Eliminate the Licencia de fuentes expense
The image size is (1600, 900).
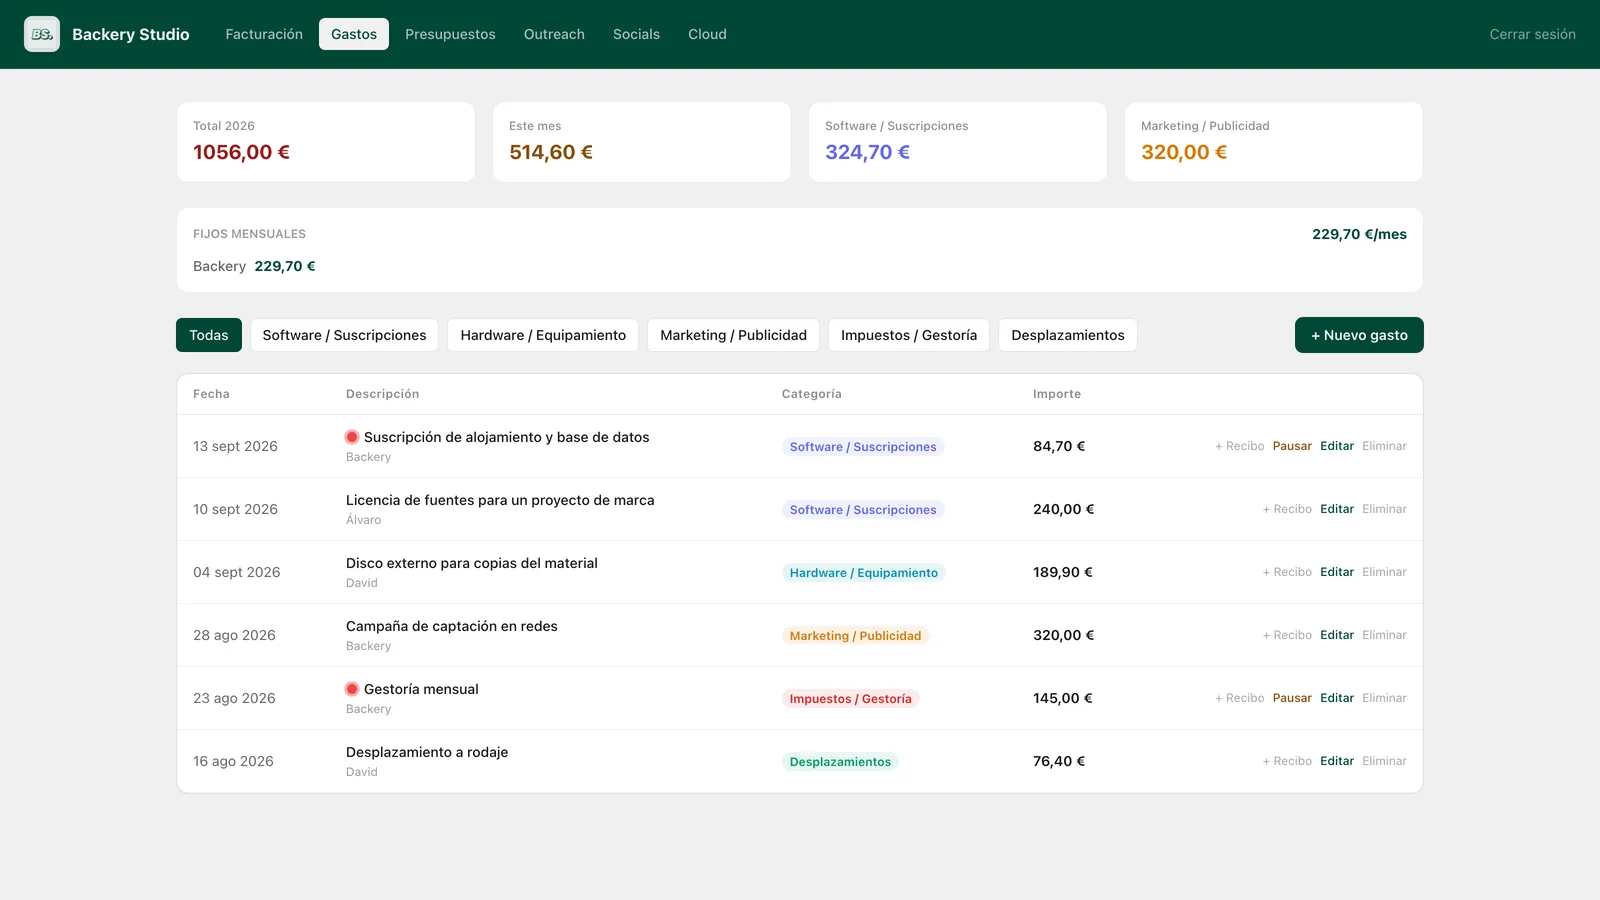coord(1384,509)
